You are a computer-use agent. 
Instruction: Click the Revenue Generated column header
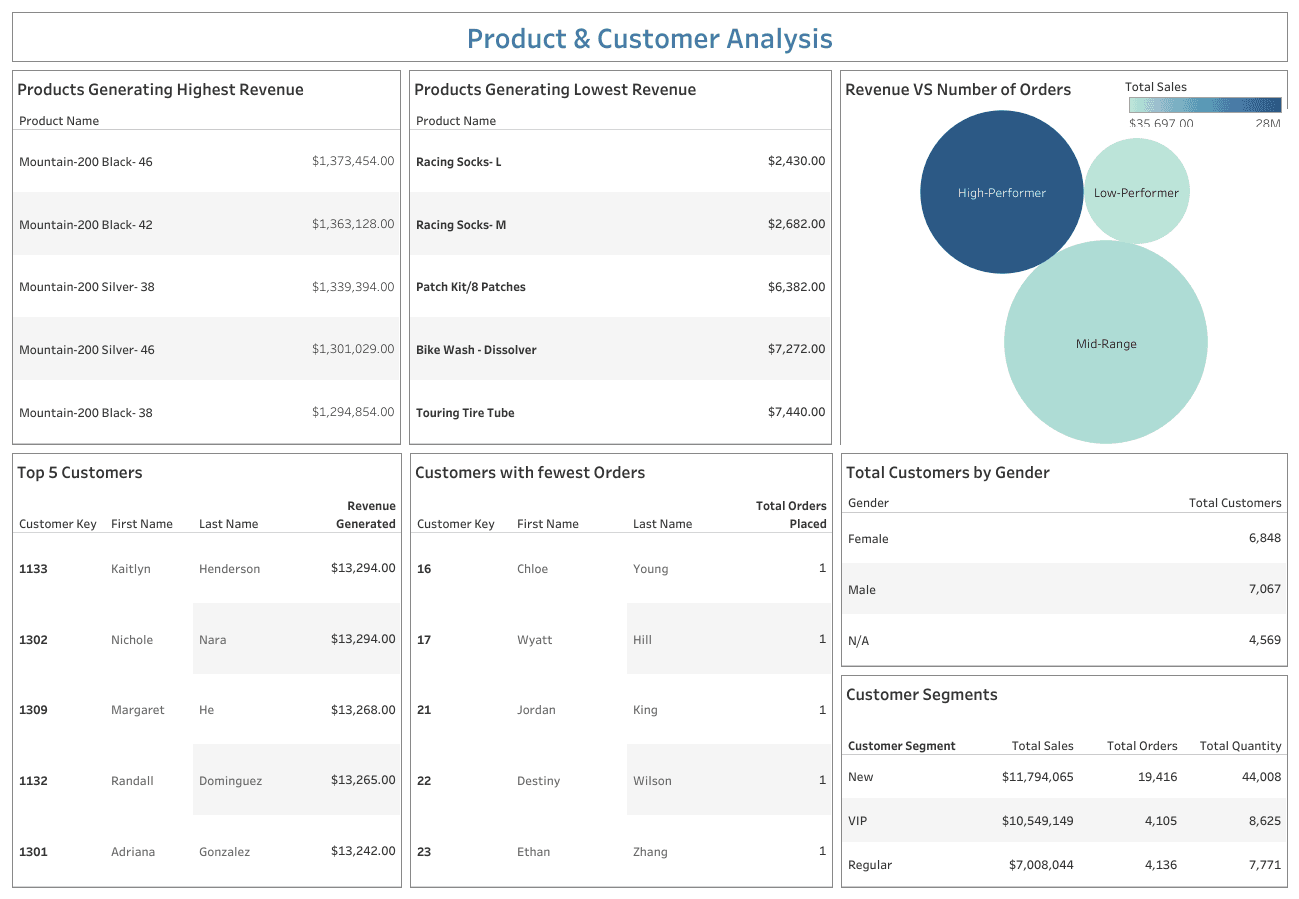coord(365,515)
